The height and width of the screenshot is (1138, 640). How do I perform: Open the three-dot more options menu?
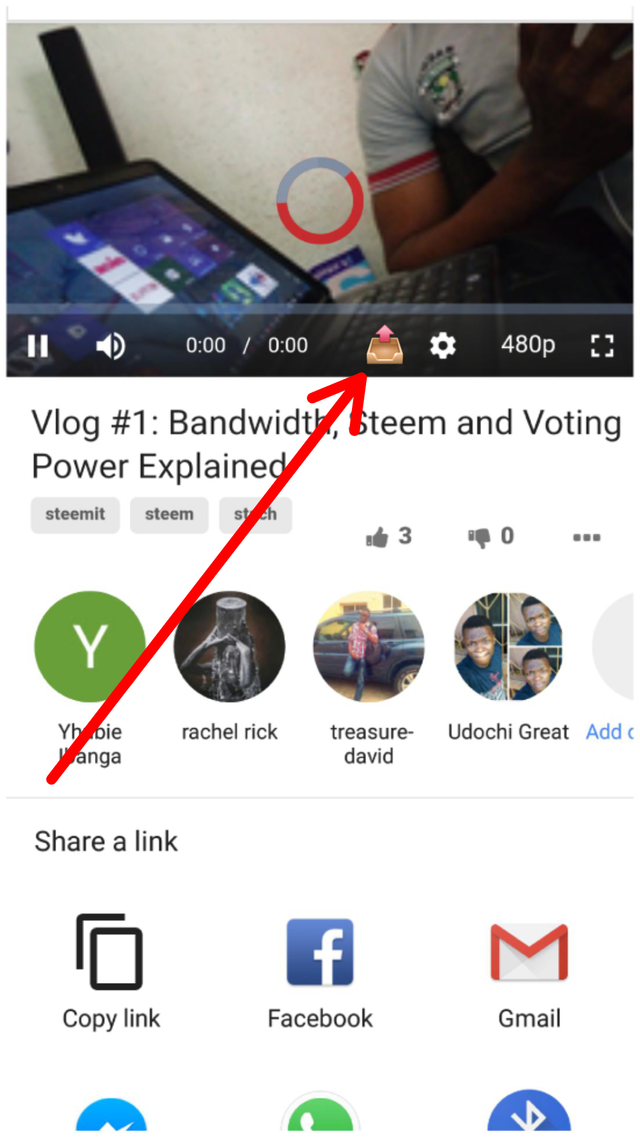[586, 538]
